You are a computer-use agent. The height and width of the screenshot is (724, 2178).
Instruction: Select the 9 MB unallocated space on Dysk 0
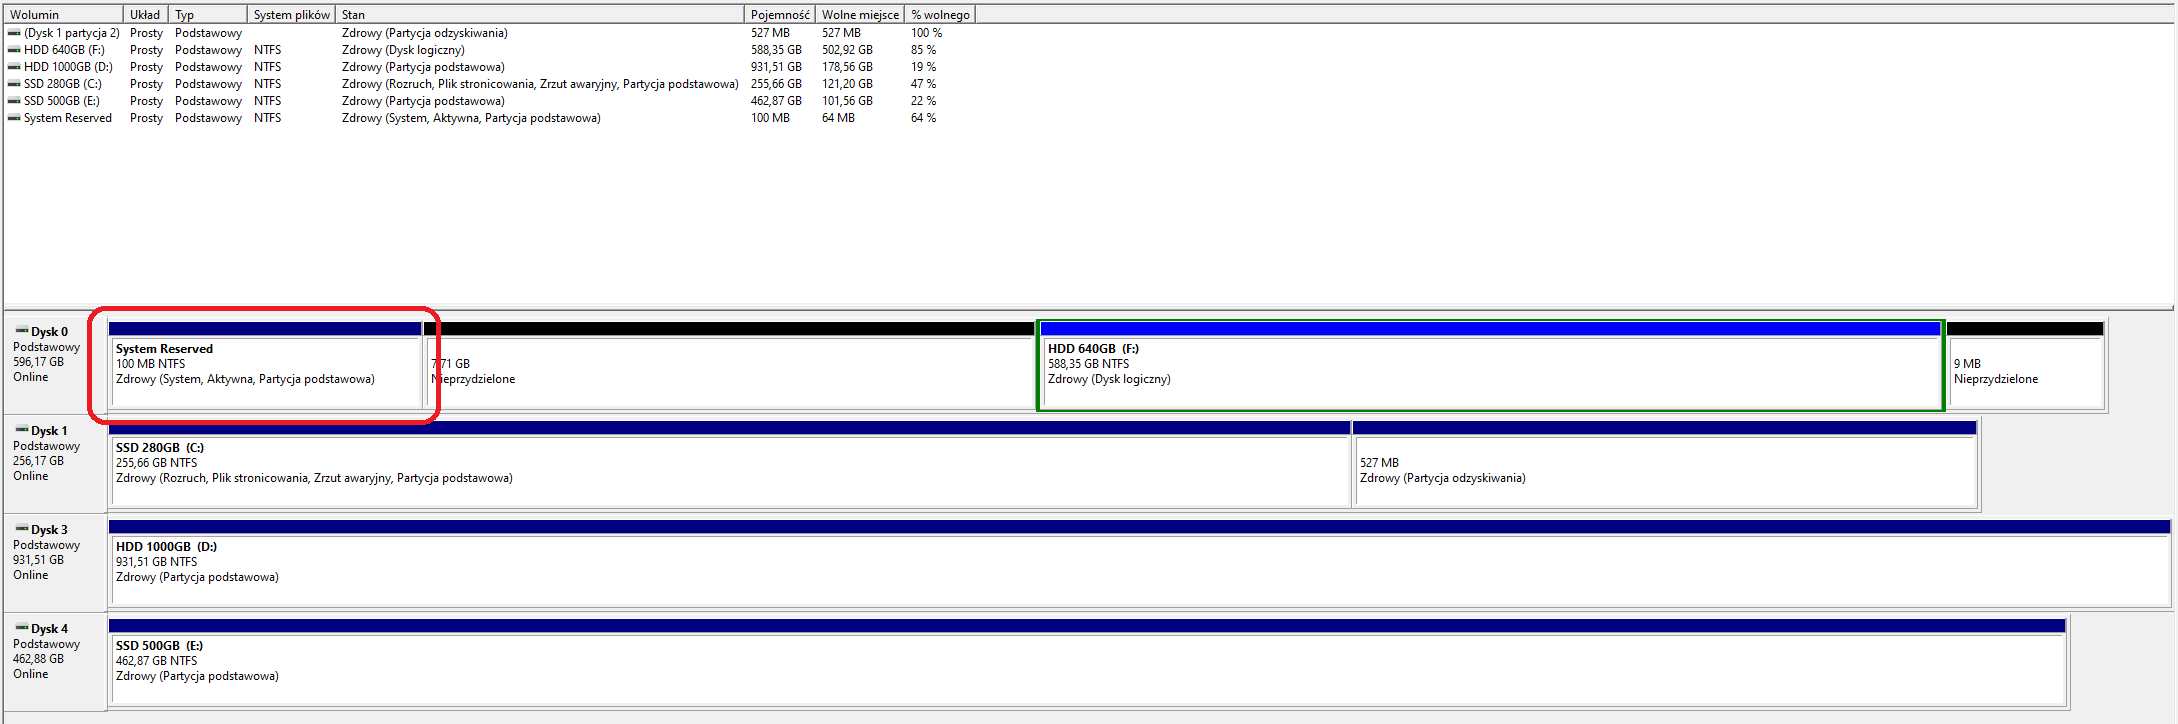tap(2025, 365)
